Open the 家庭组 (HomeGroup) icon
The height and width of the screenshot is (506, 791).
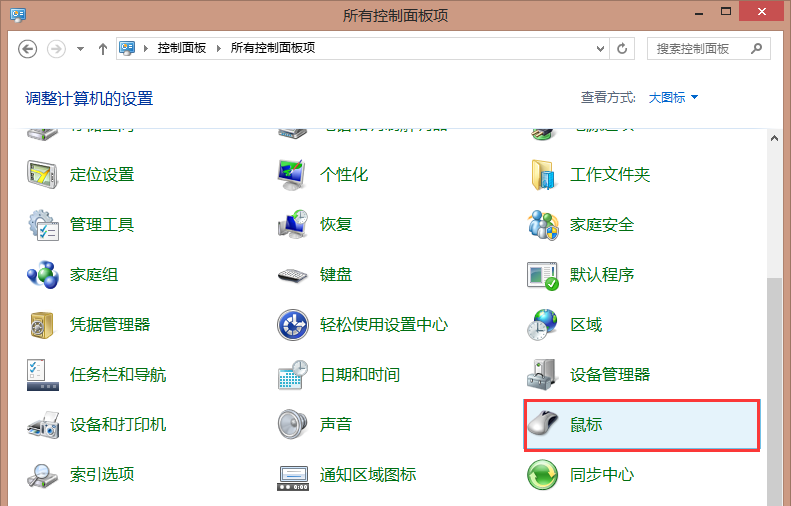pos(43,275)
